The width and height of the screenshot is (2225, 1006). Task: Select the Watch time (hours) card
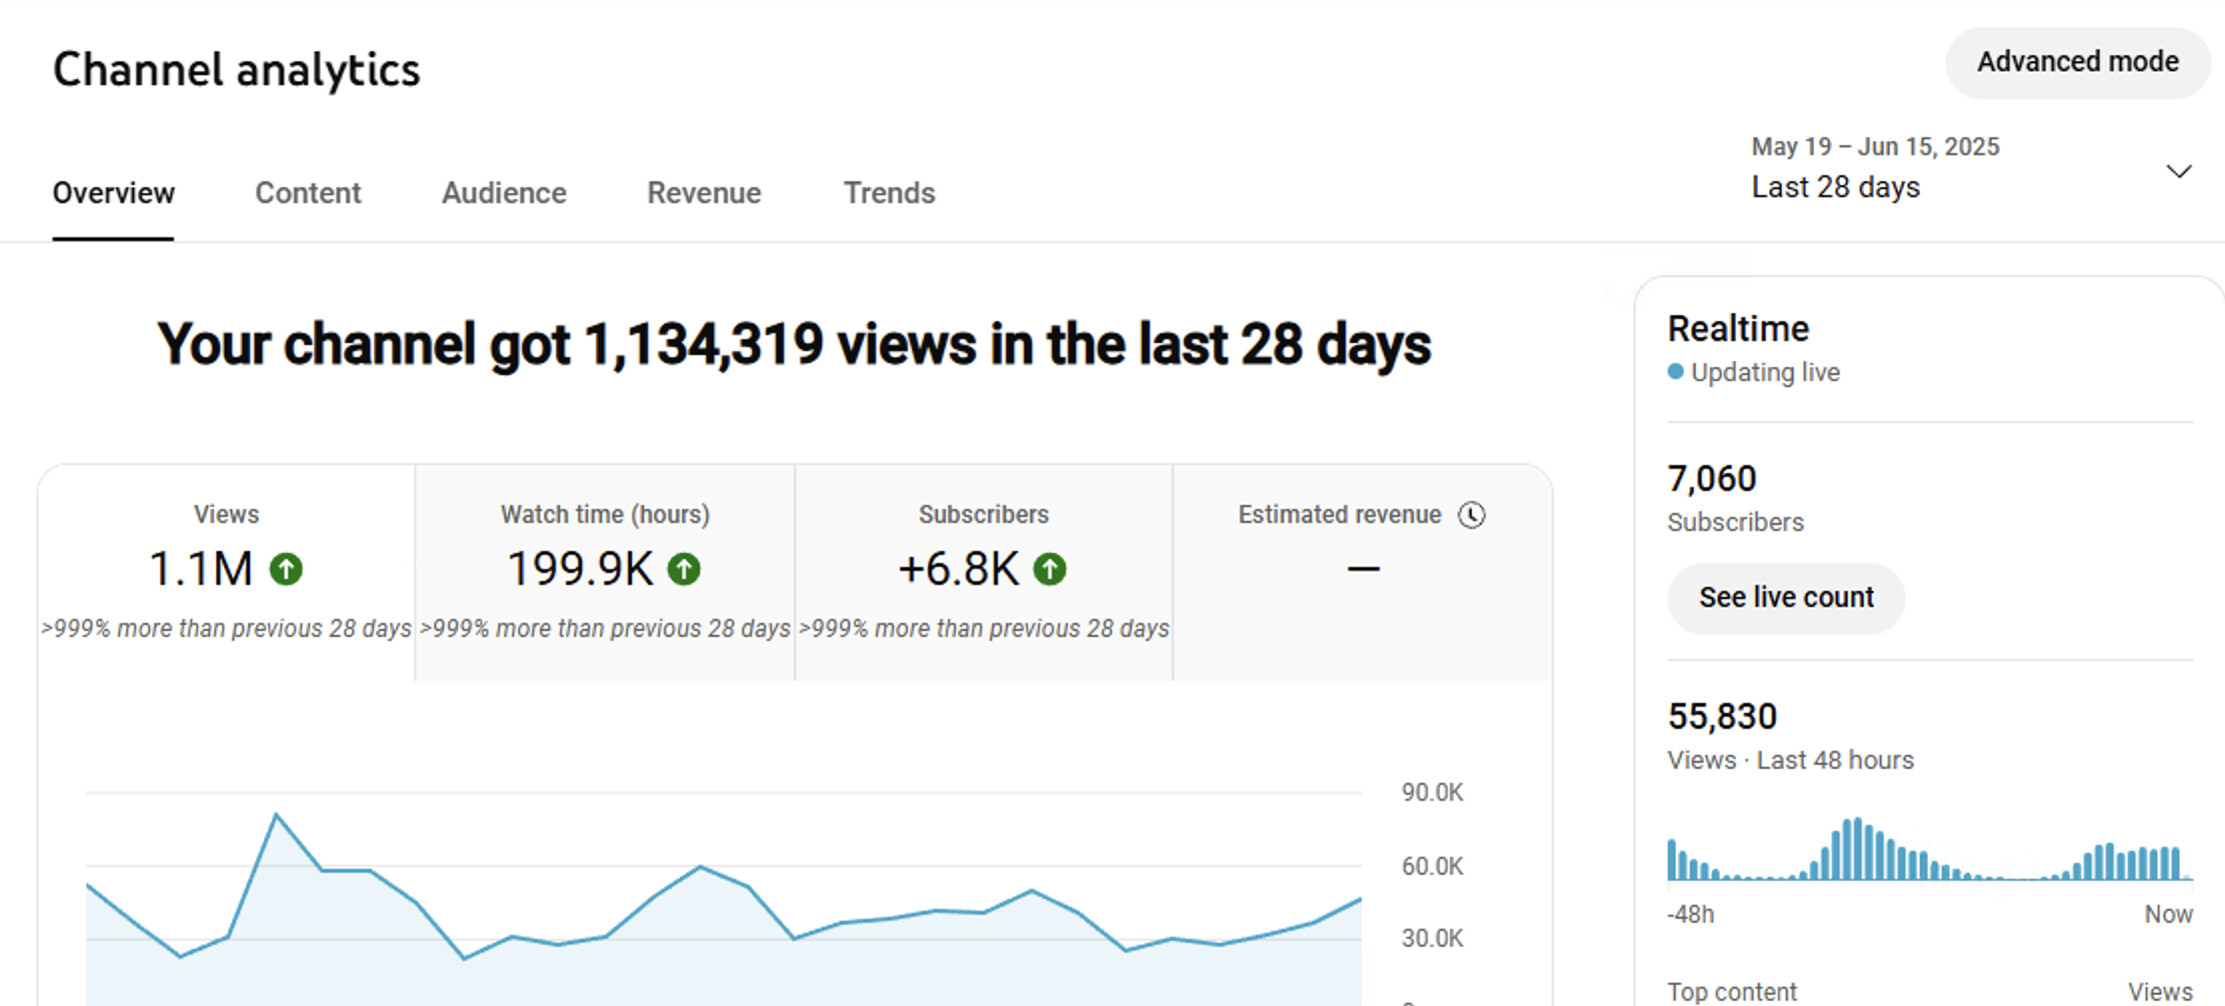(x=605, y=572)
